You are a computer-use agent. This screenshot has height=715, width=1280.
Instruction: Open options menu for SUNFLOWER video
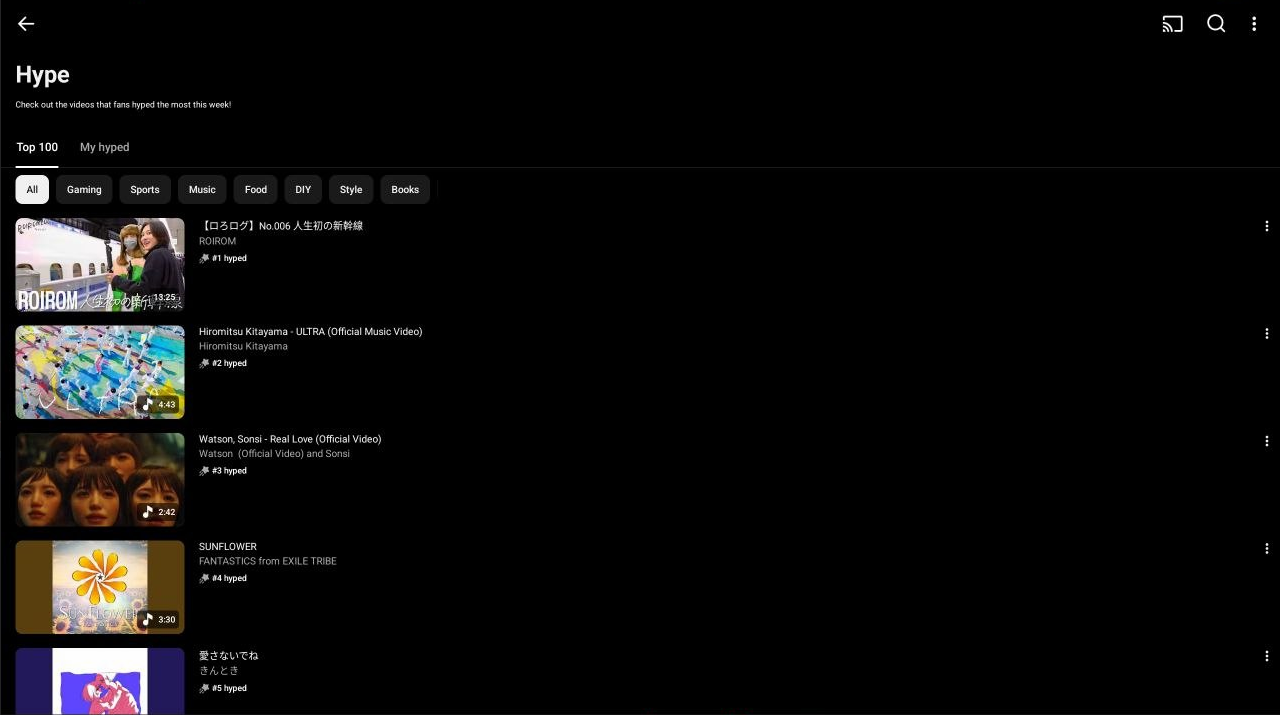click(1267, 549)
